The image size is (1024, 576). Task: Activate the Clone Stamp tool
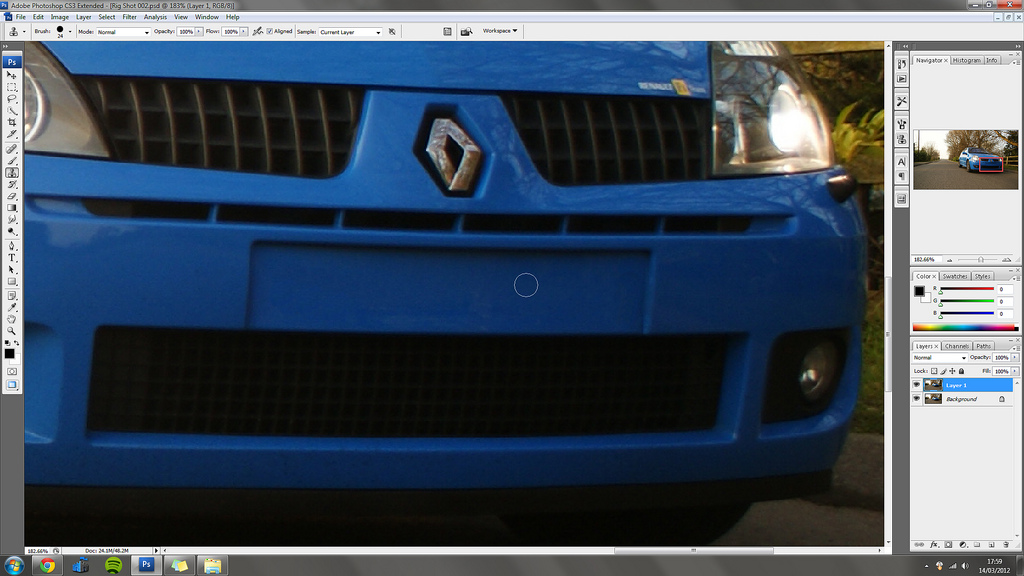[12, 171]
